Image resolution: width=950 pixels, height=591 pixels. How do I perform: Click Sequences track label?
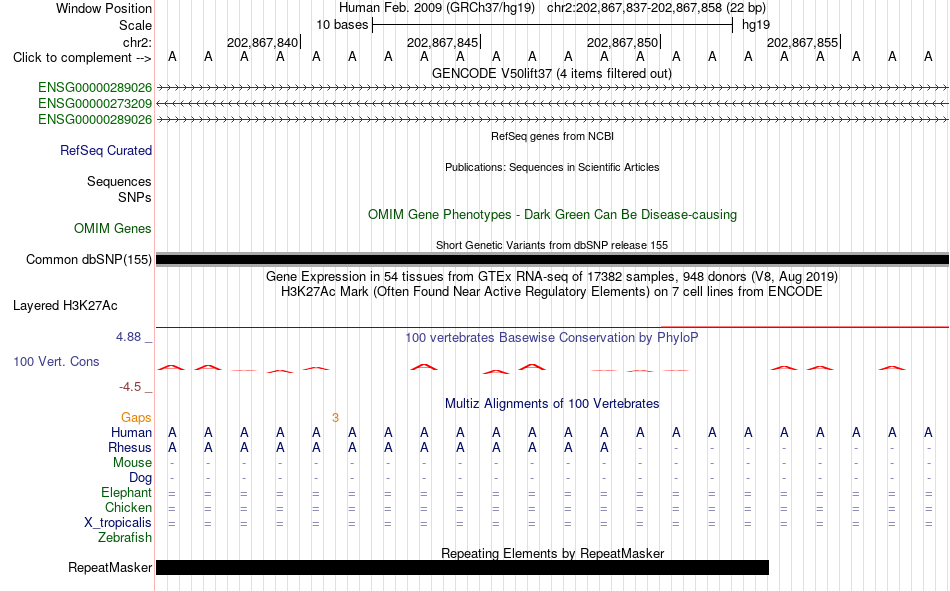(x=119, y=181)
